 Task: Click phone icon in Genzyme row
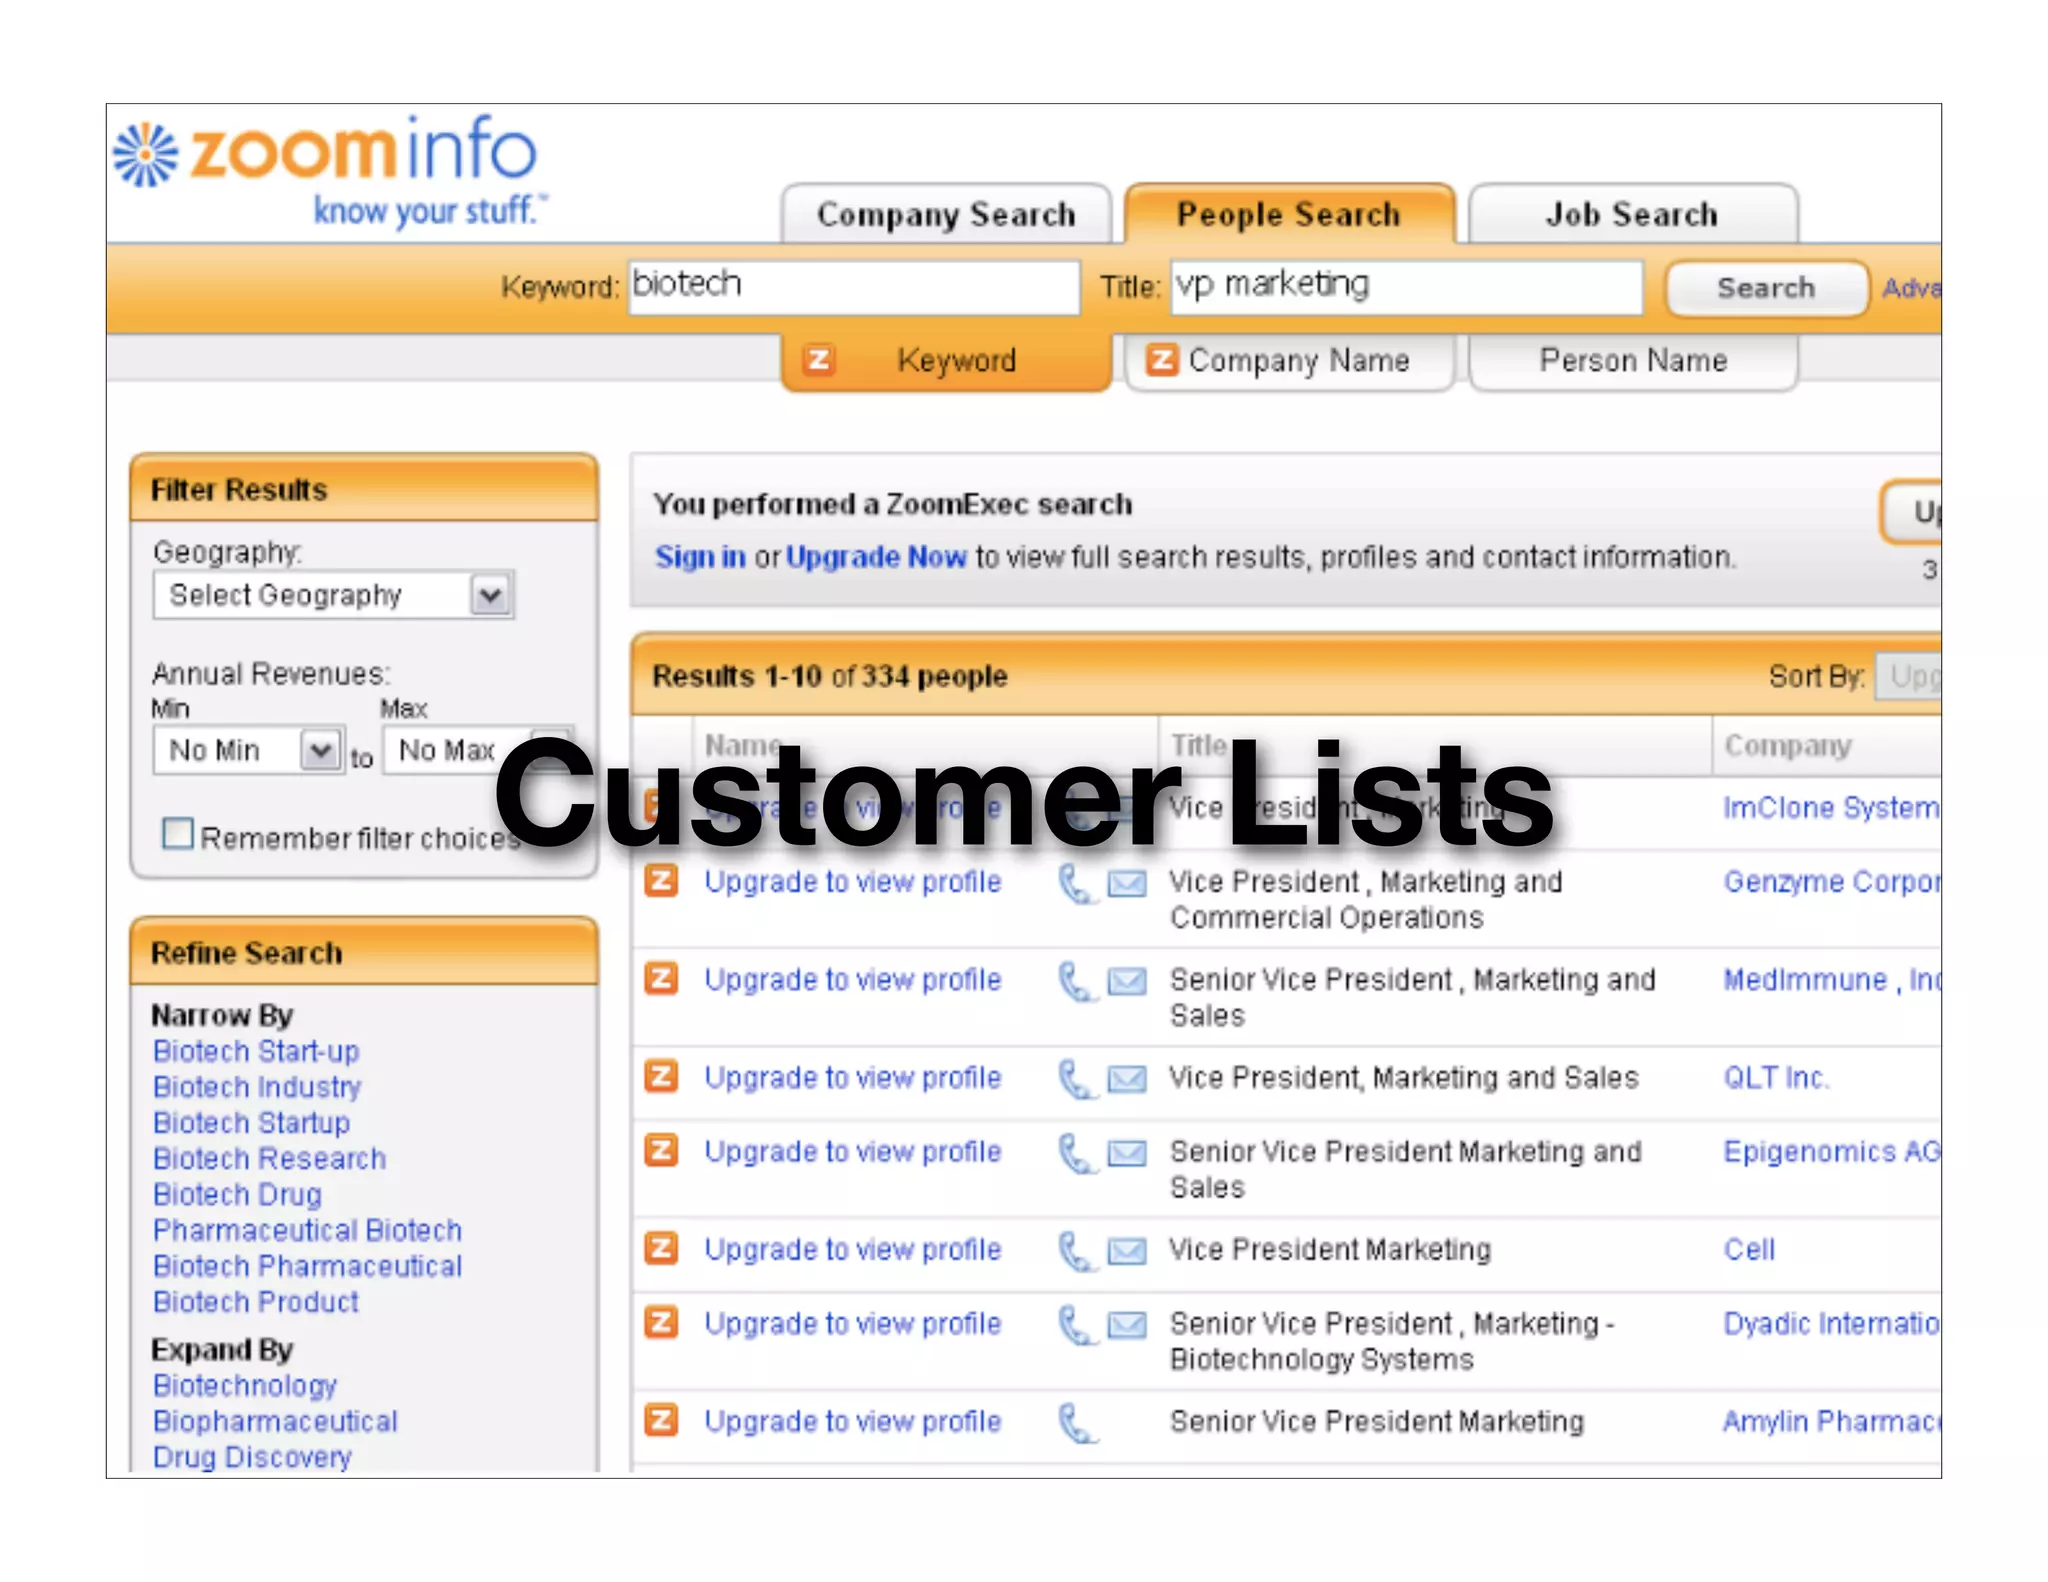1075,884
